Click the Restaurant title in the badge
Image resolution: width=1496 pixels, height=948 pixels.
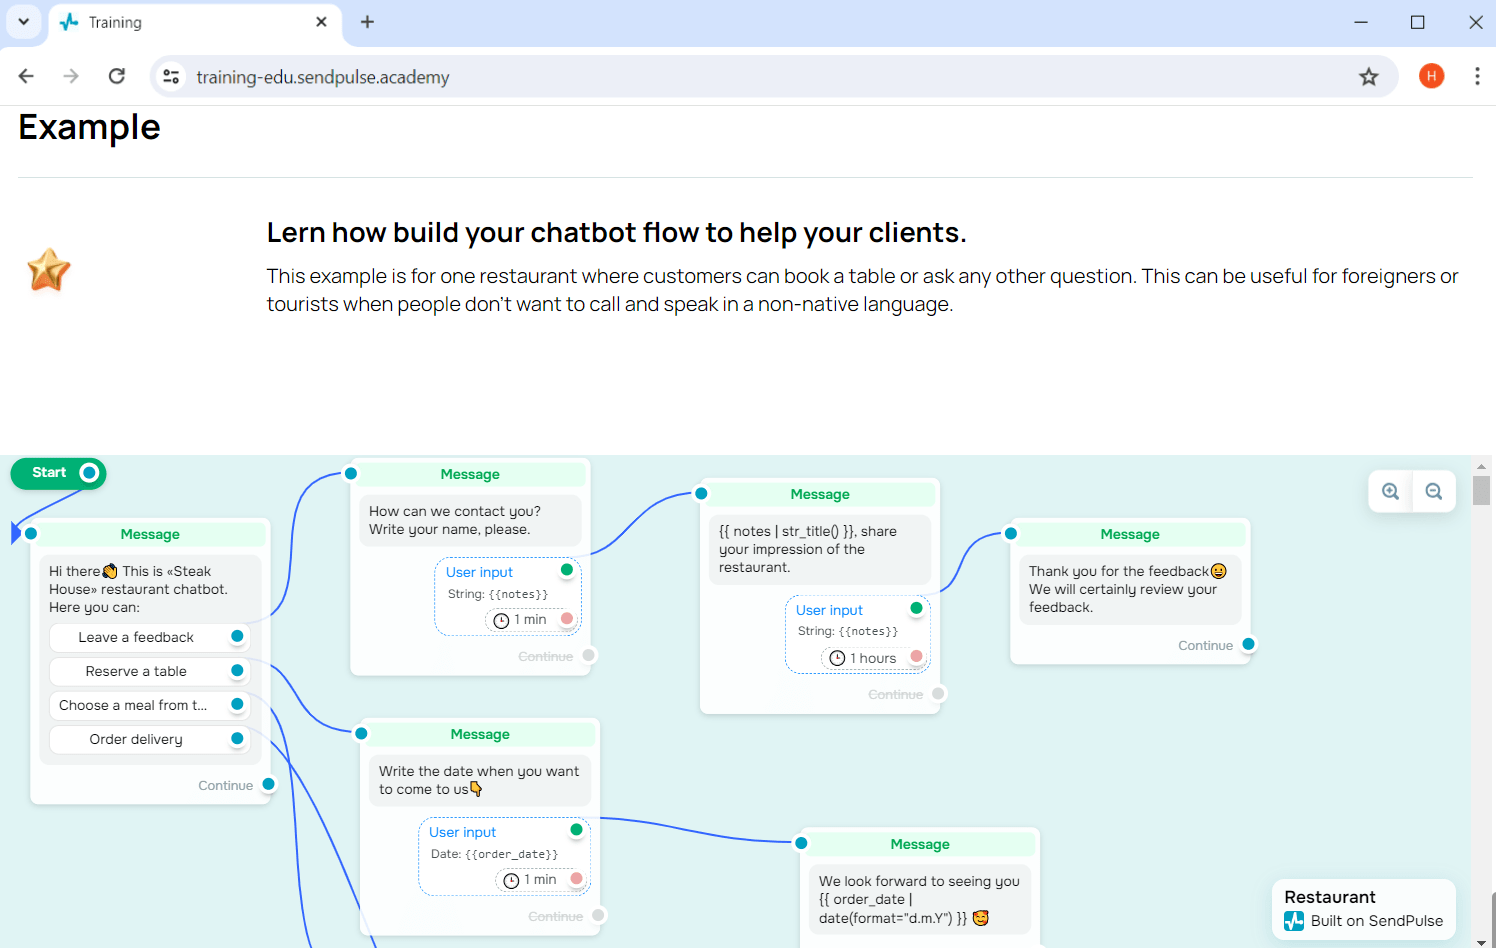(x=1330, y=897)
